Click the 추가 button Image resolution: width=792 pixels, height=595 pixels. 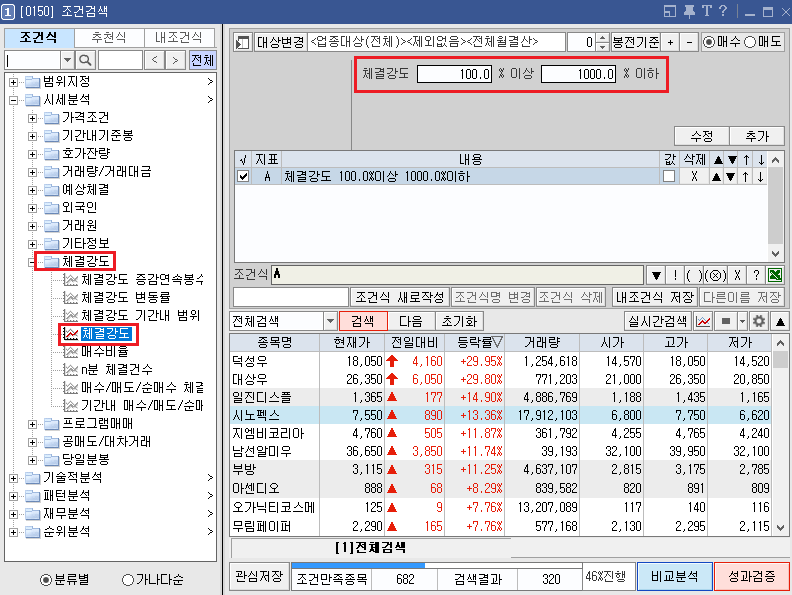click(x=757, y=136)
